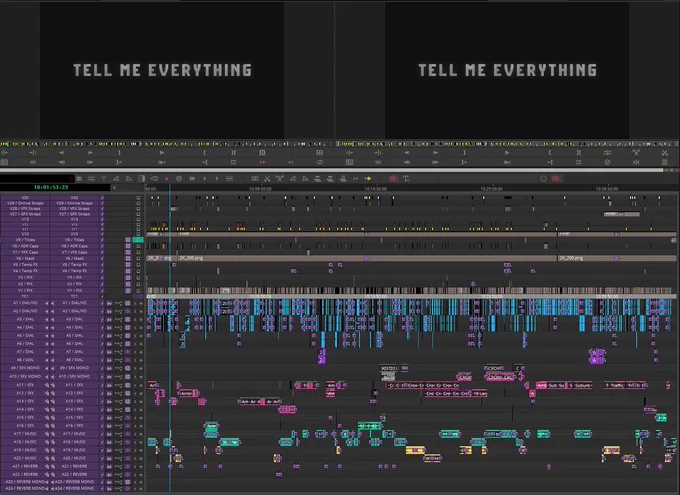The height and width of the screenshot is (495, 680).
Task: Toggle Source/Record mode in timeline toolbar
Action: point(141,179)
